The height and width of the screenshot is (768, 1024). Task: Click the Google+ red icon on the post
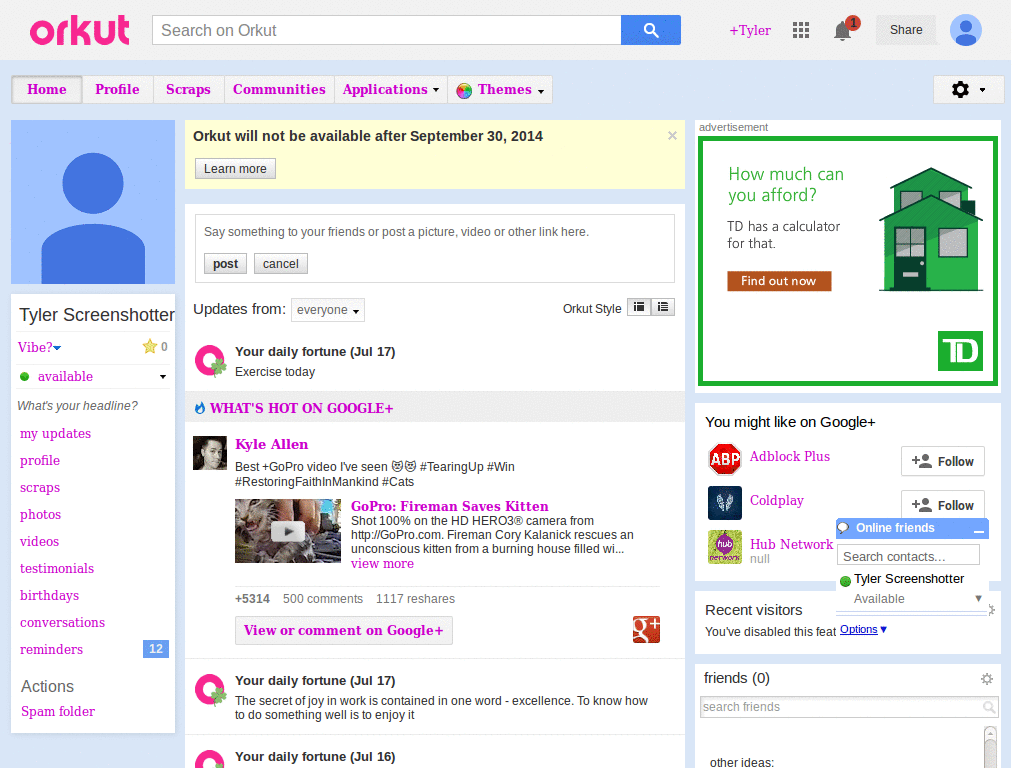pyautogui.click(x=646, y=630)
